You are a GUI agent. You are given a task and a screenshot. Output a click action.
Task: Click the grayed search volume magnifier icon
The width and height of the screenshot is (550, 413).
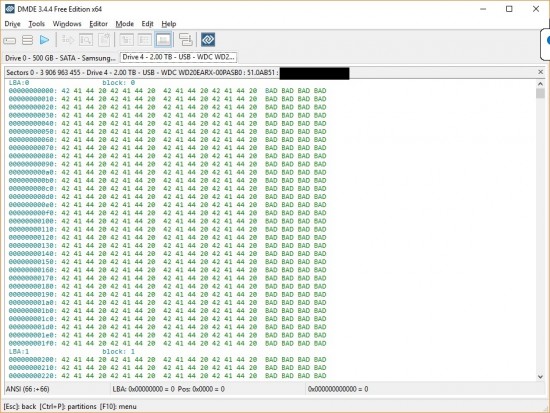click(x=86, y=40)
